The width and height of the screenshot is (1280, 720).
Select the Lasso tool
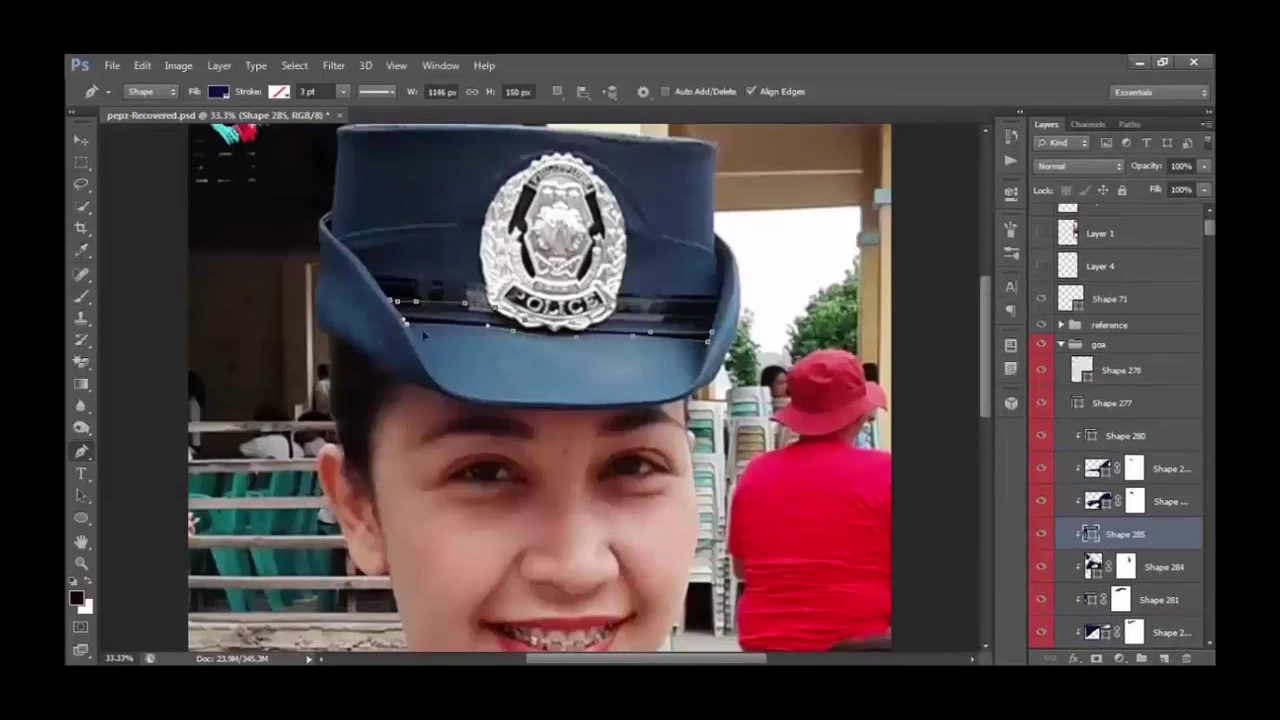81,184
